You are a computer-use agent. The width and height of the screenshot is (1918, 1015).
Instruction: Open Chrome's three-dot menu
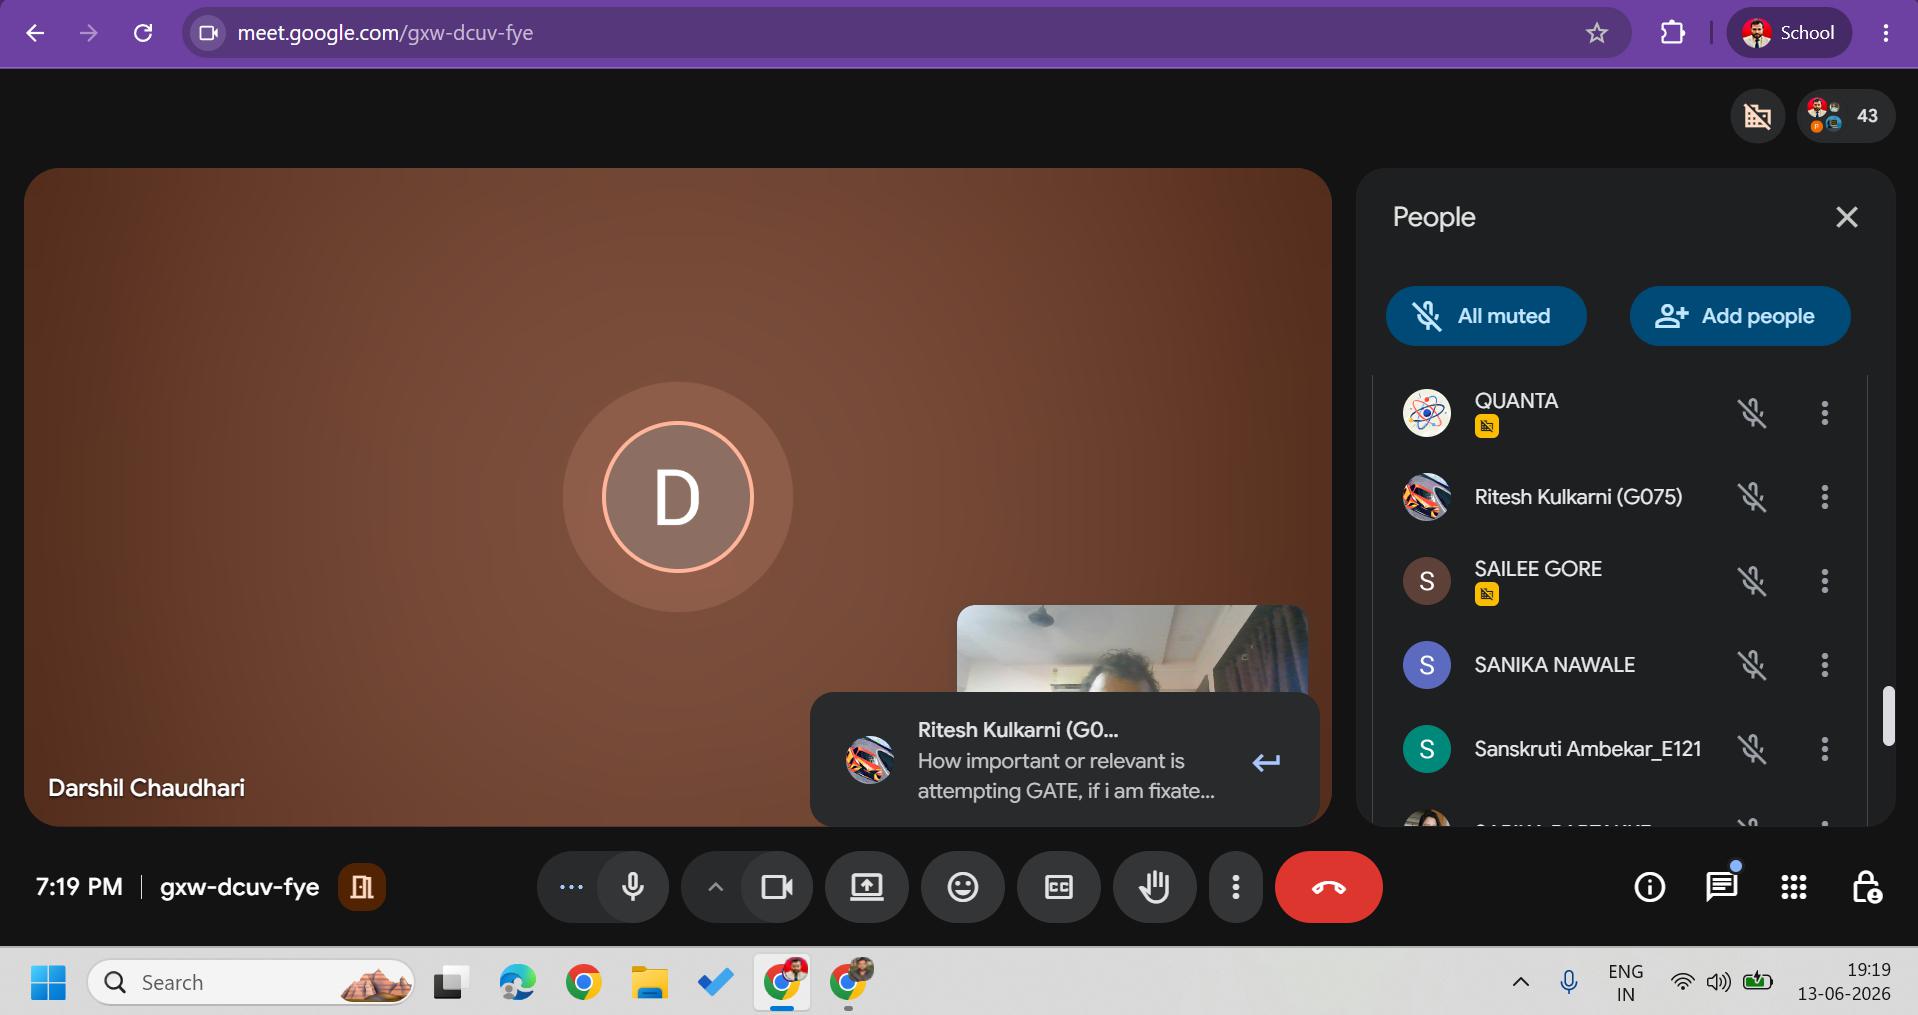point(1886,33)
